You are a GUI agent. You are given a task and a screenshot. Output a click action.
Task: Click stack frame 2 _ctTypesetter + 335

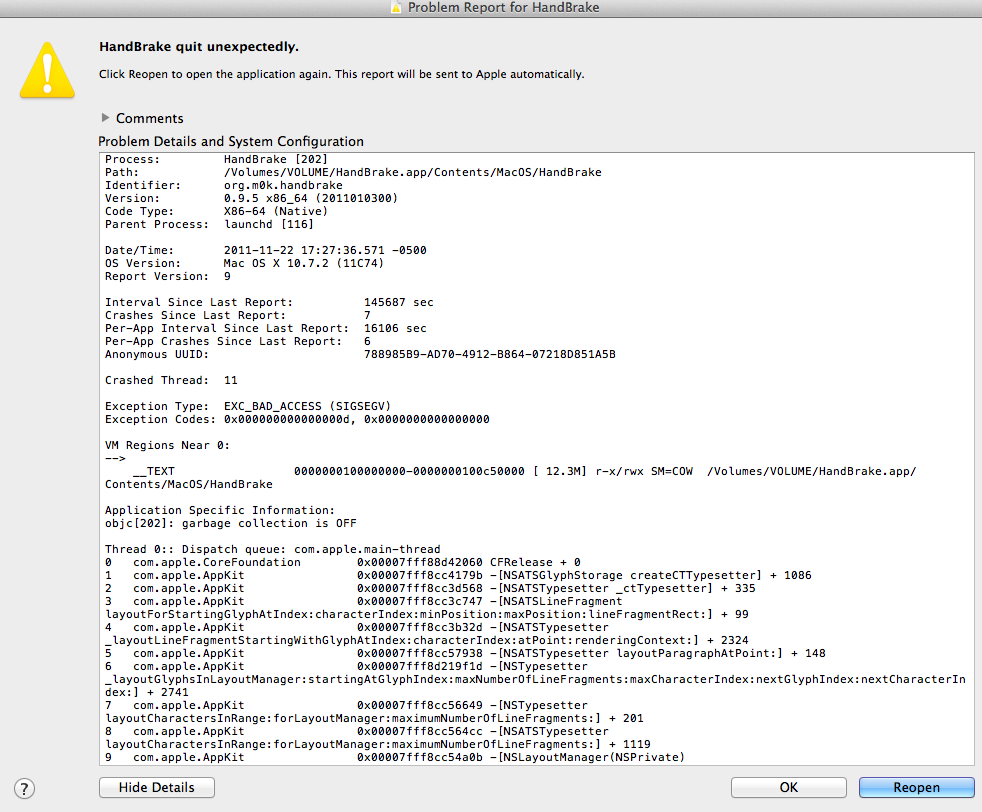click(430, 588)
